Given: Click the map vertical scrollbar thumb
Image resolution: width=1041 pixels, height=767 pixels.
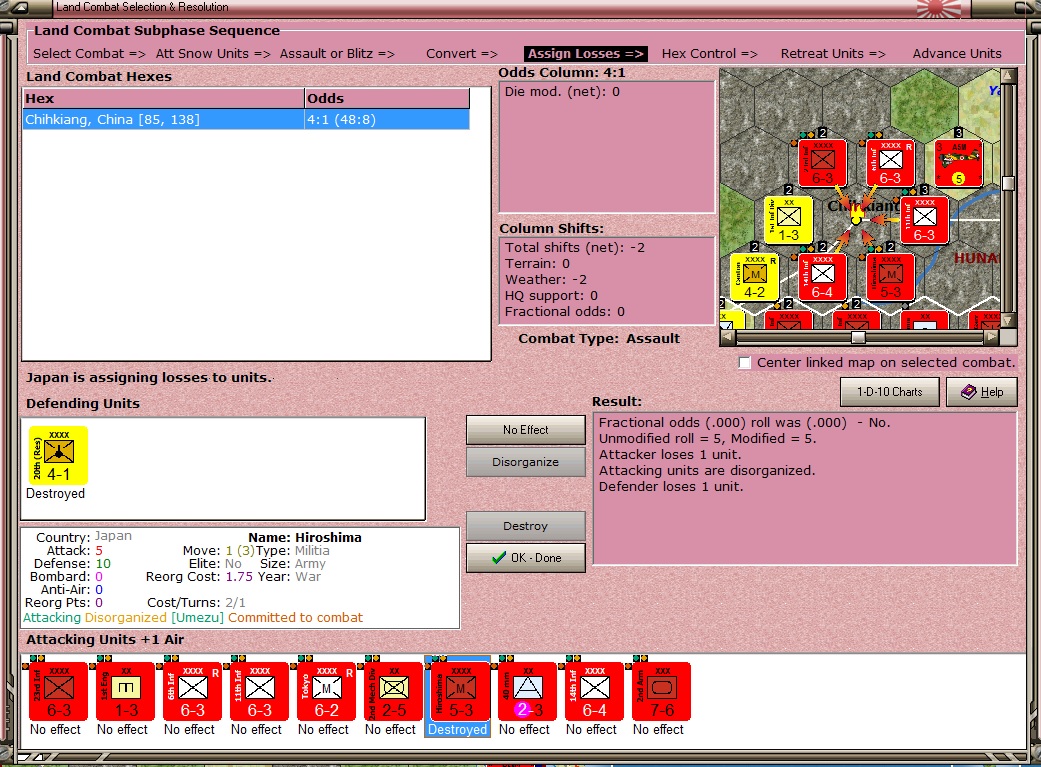Looking at the screenshot, I should click(x=1008, y=183).
